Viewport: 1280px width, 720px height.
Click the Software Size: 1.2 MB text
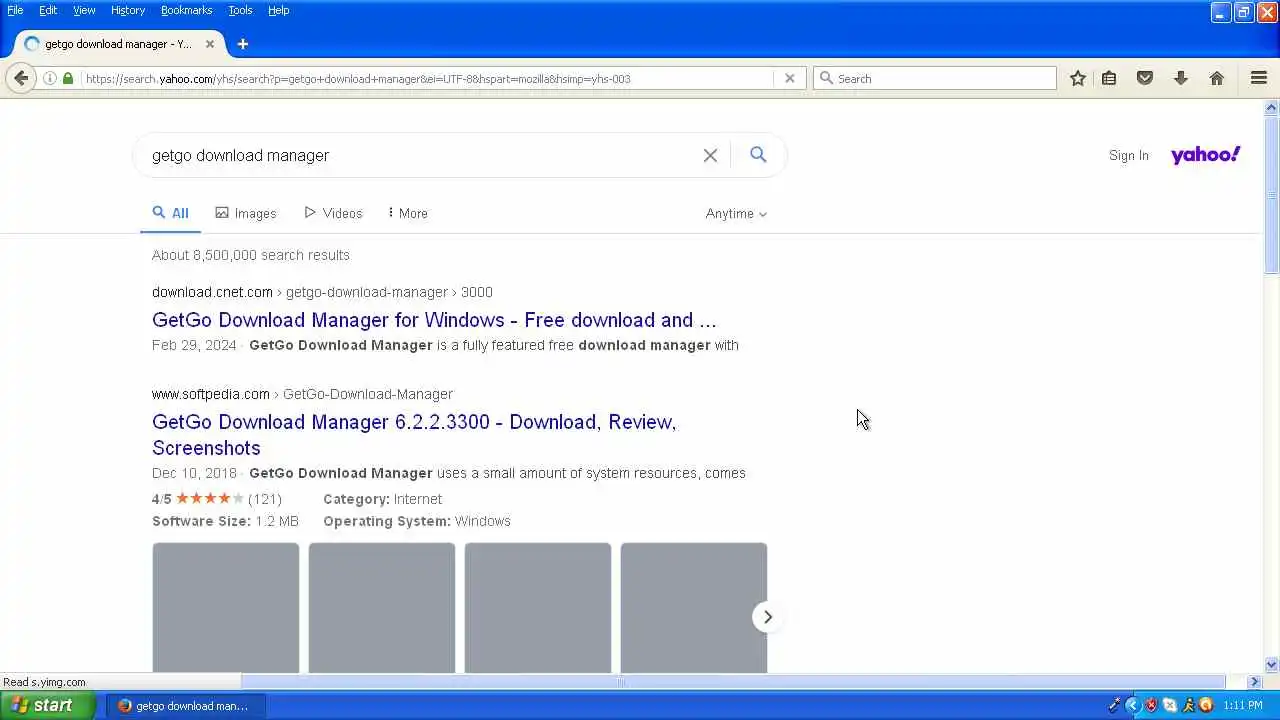[225, 521]
